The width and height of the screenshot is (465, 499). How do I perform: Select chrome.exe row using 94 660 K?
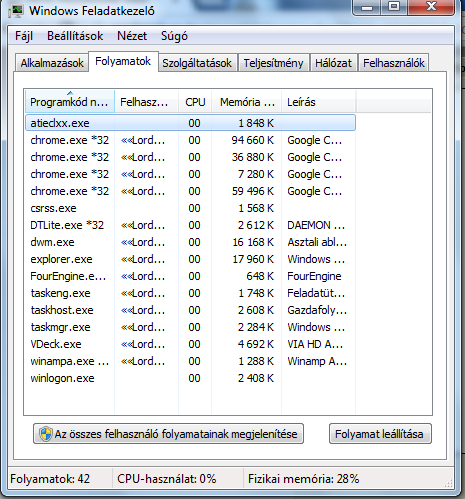(191, 140)
